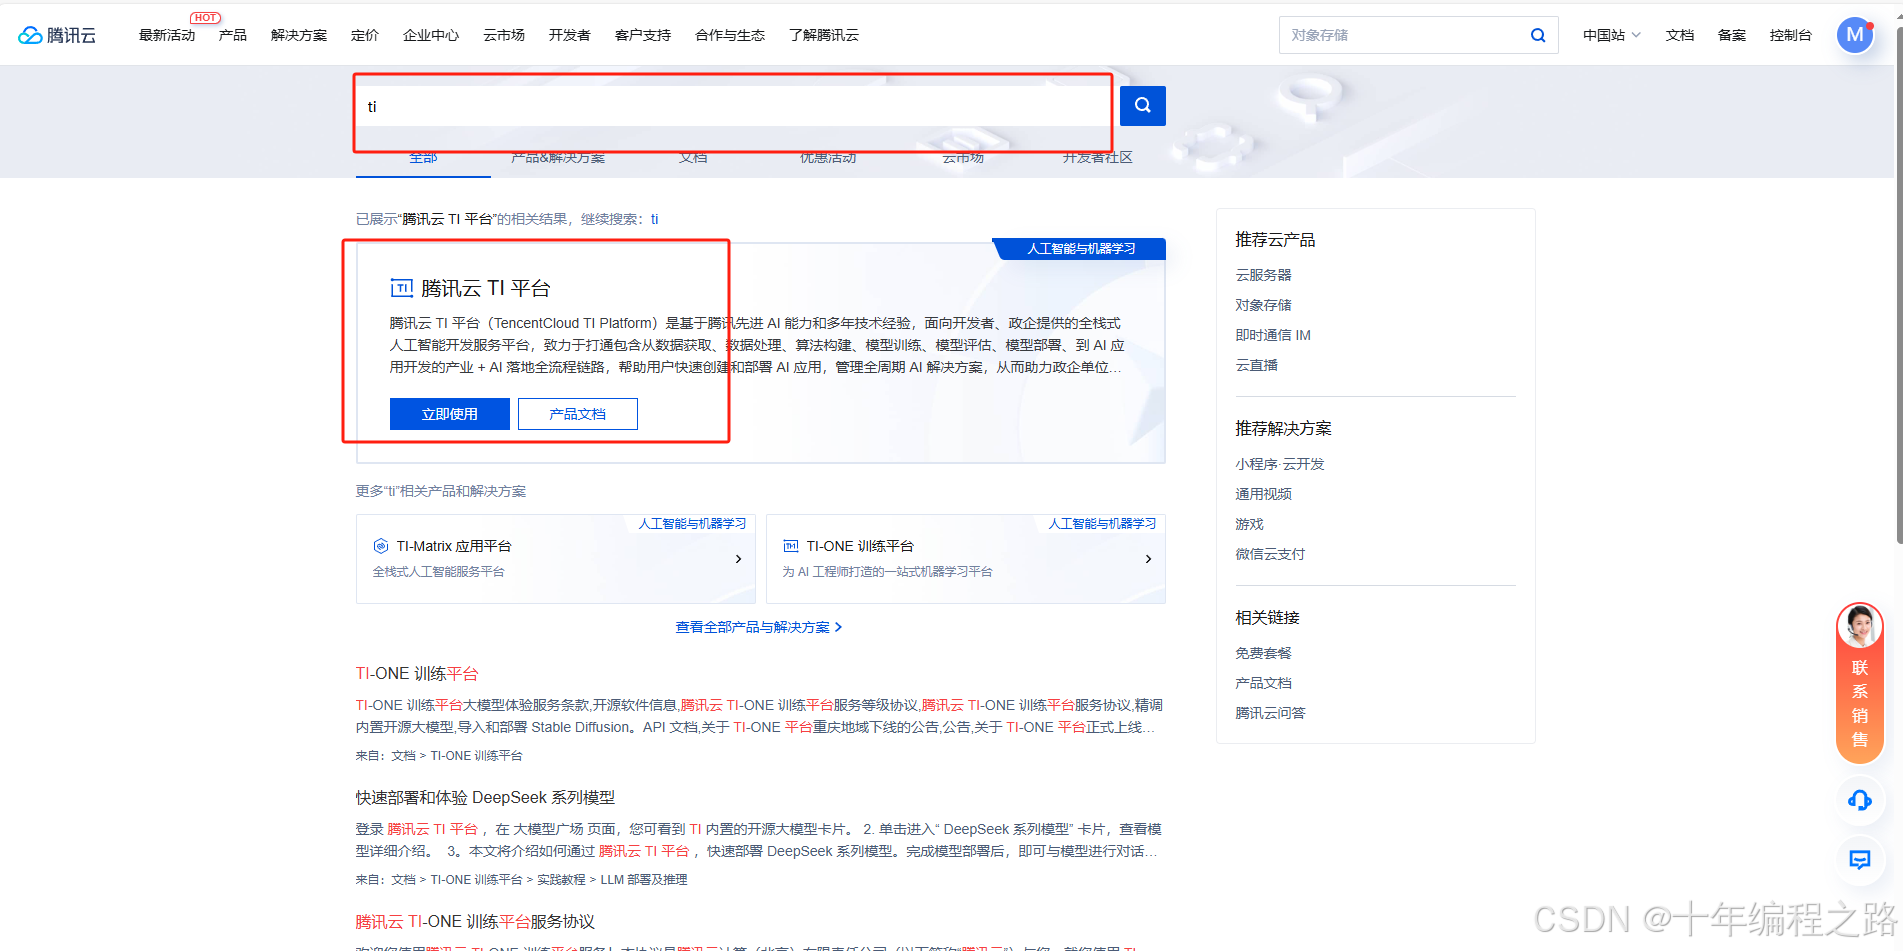Screen dimensions: 1903x951
Task: Open 合作与生态 menu
Action: [730, 35]
